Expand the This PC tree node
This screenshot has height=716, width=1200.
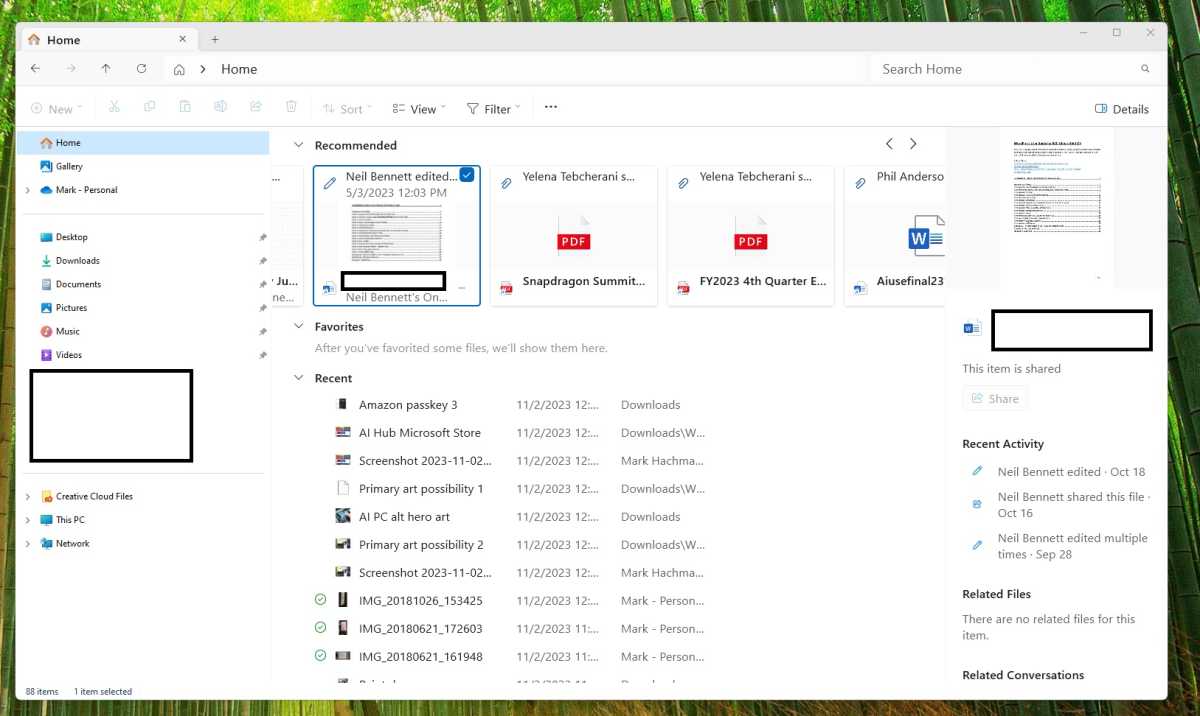(28, 520)
